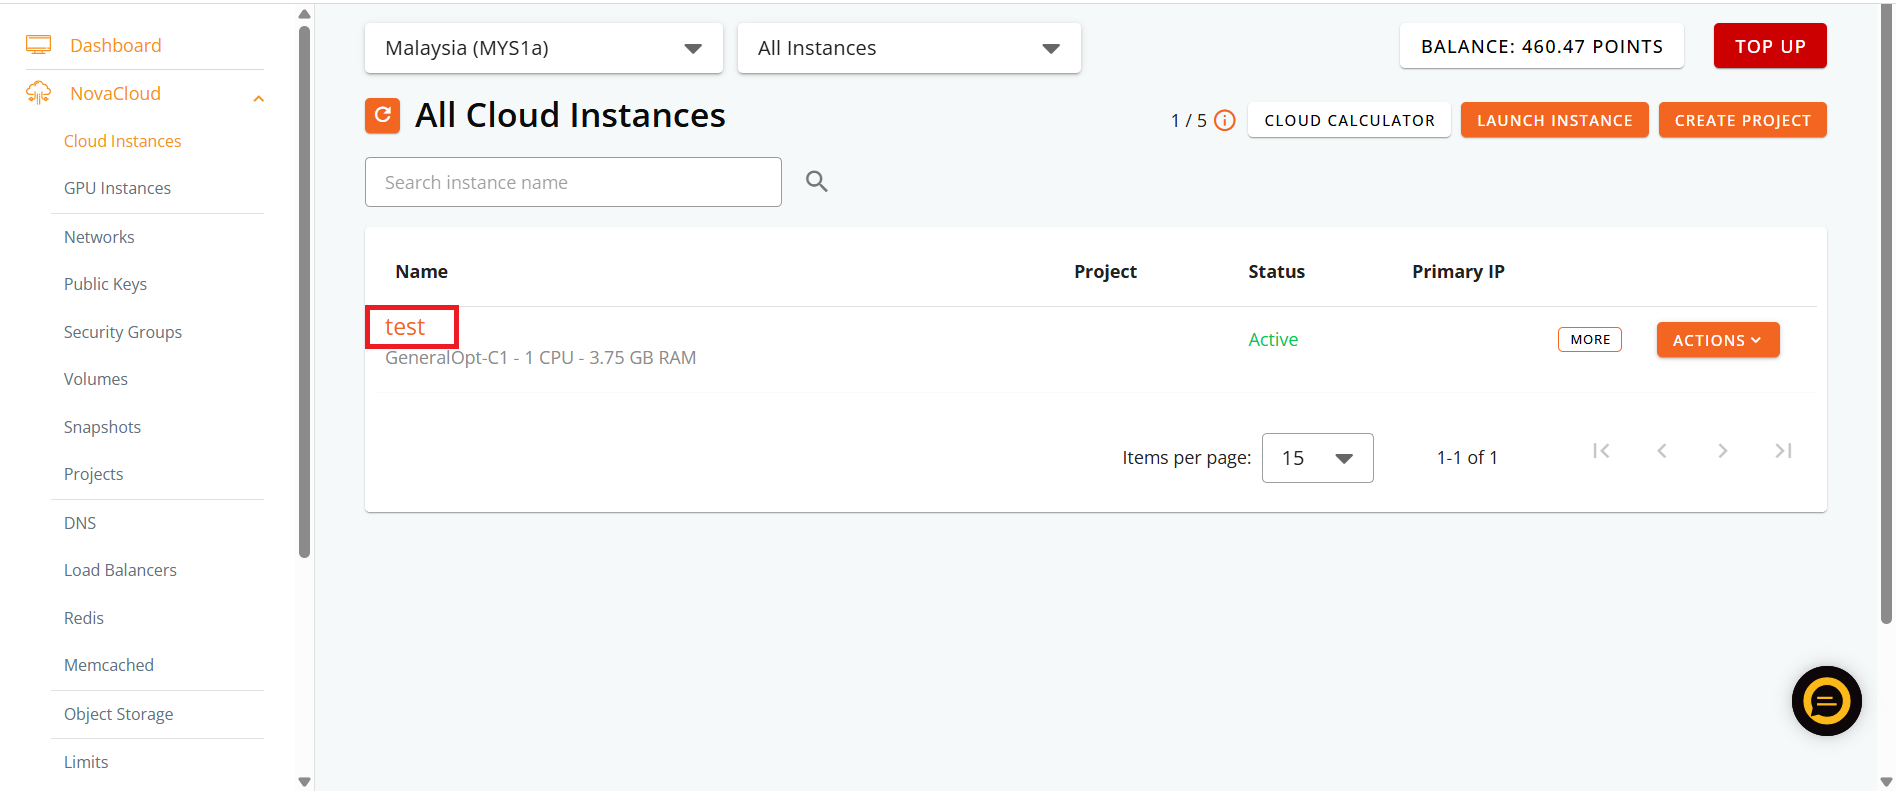Image resolution: width=1896 pixels, height=791 pixels.
Task: Open the Limits page
Action: click(86, 762)
